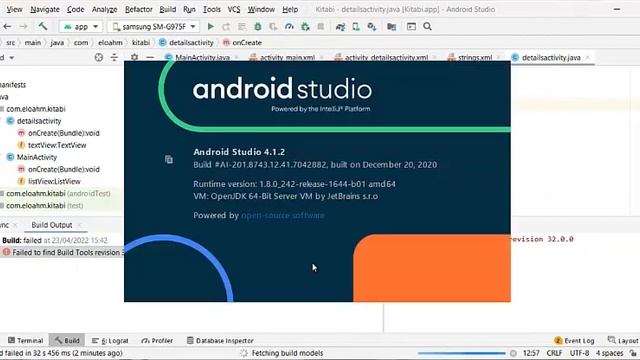Screen dimensions: 640x360
Task: Run the app with the green play button
Action: point(211,27)
